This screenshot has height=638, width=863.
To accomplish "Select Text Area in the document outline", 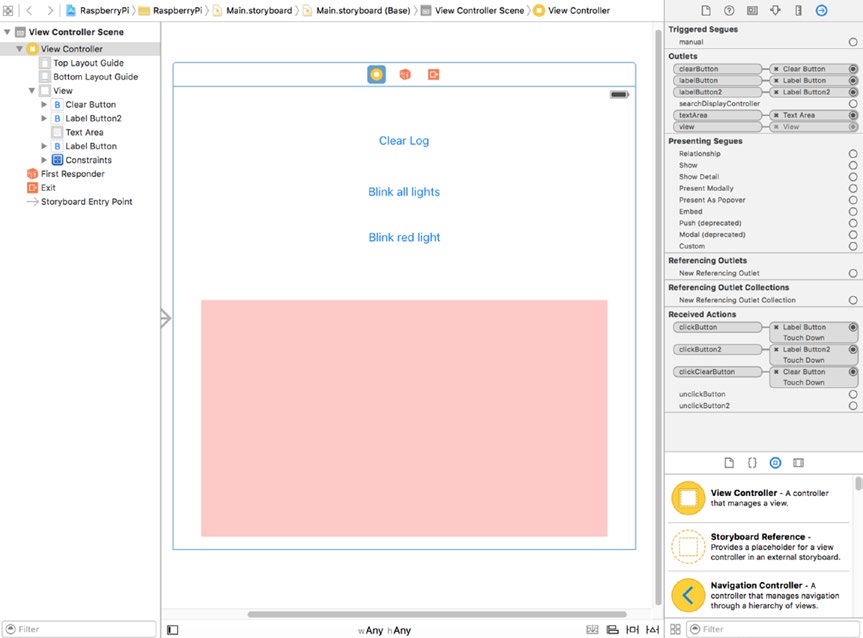I will click(84, 132).
